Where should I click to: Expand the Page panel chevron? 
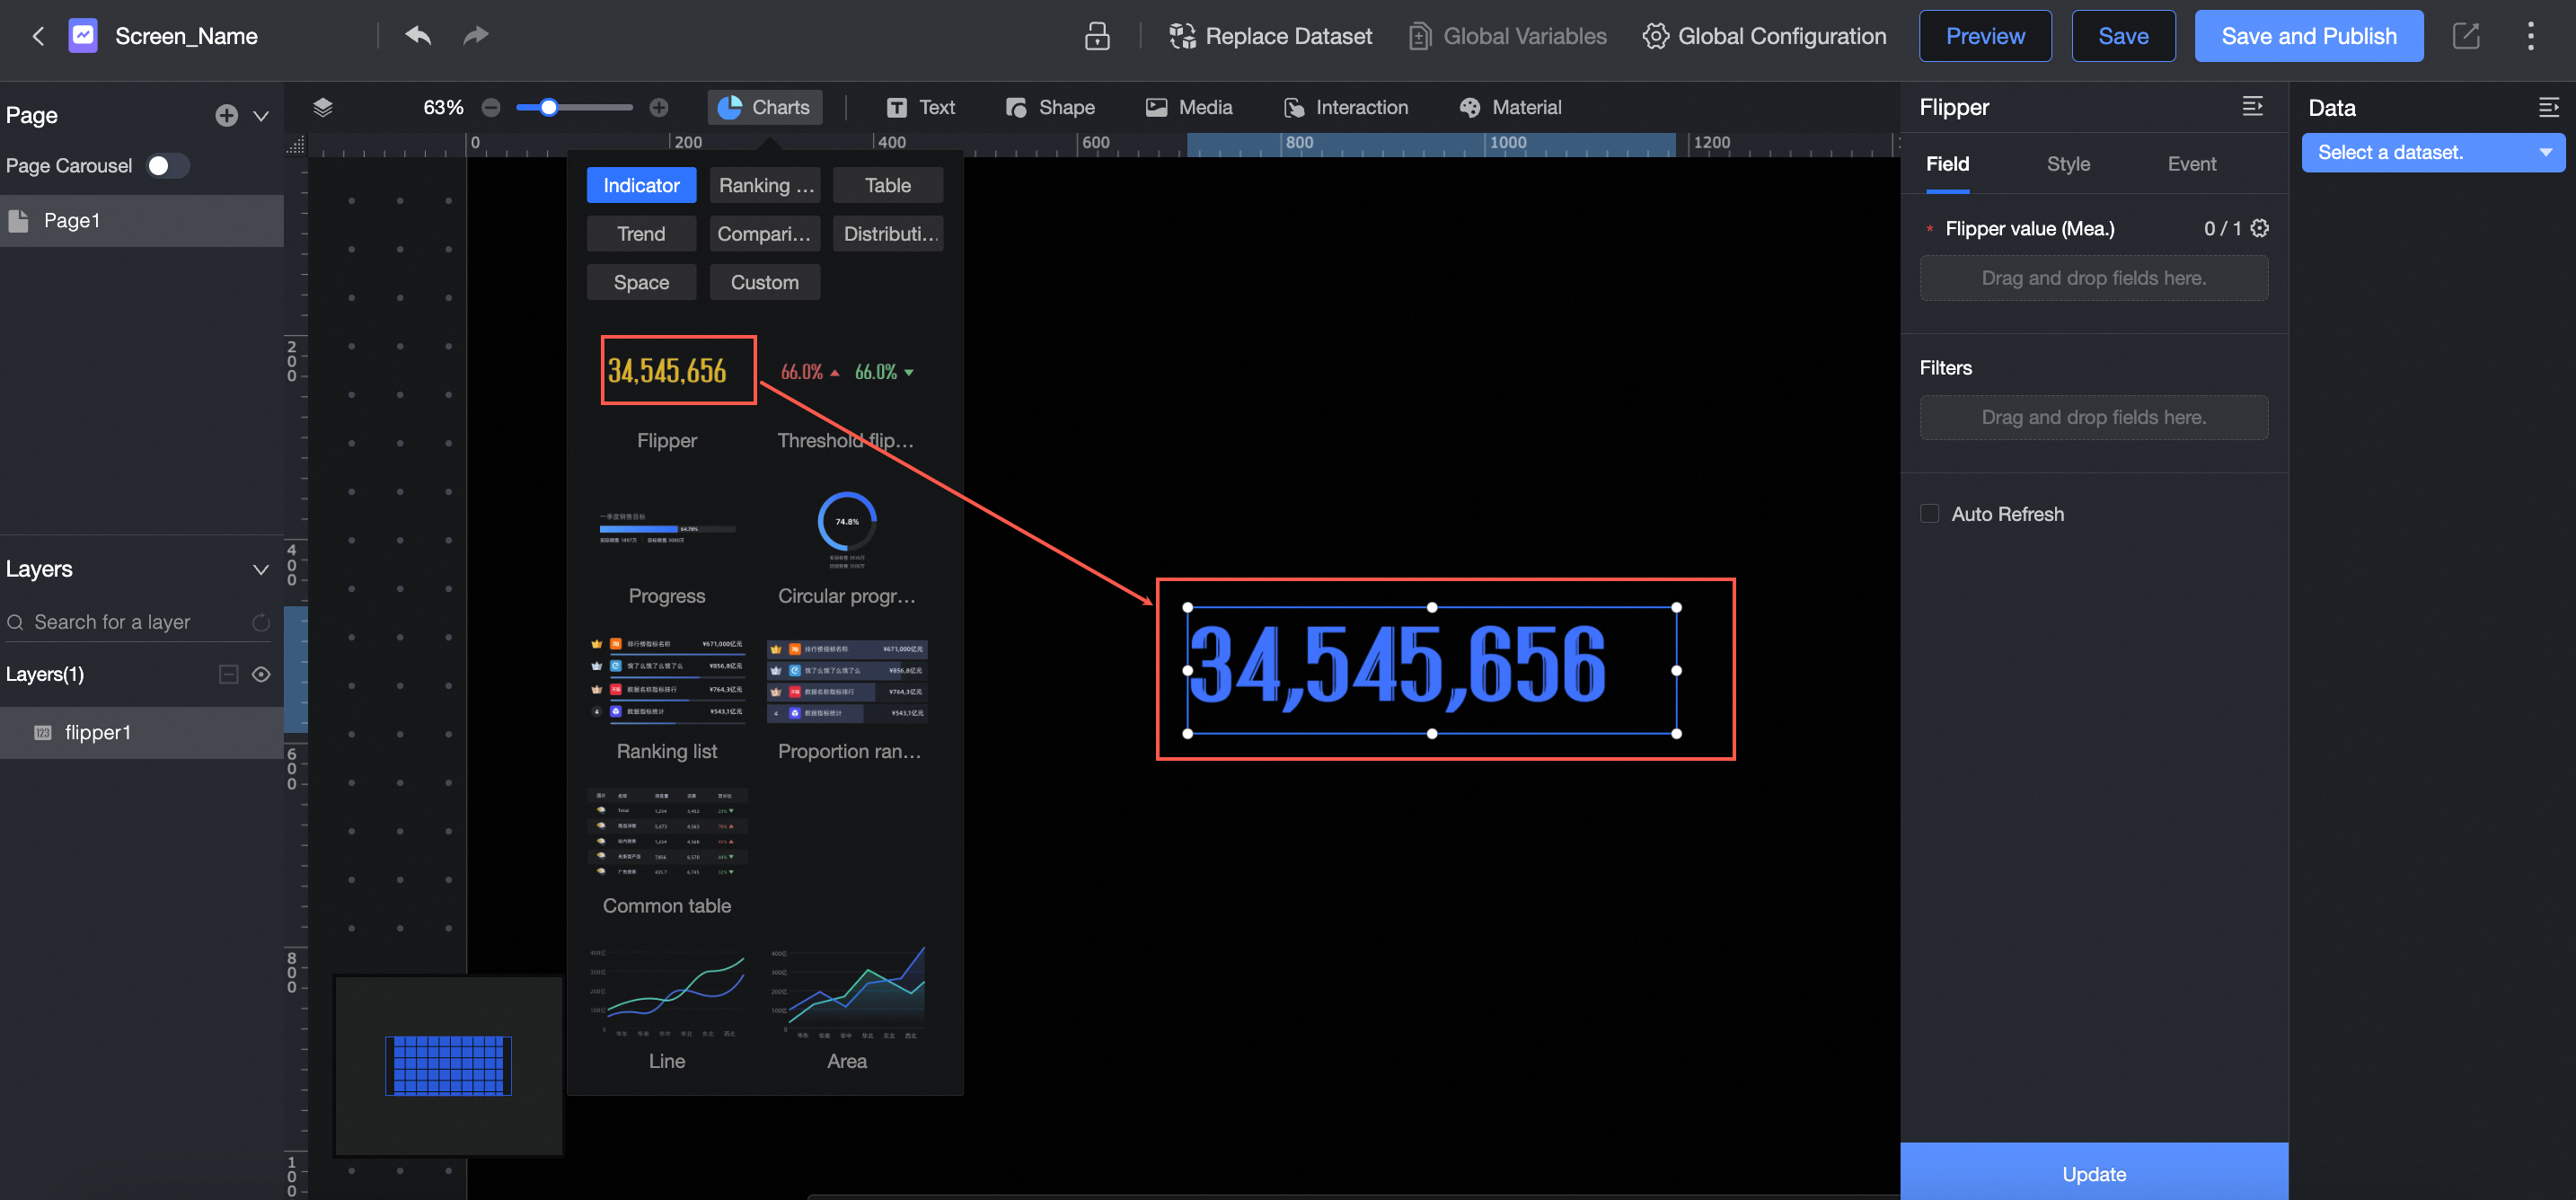click(x=261, y=115)
